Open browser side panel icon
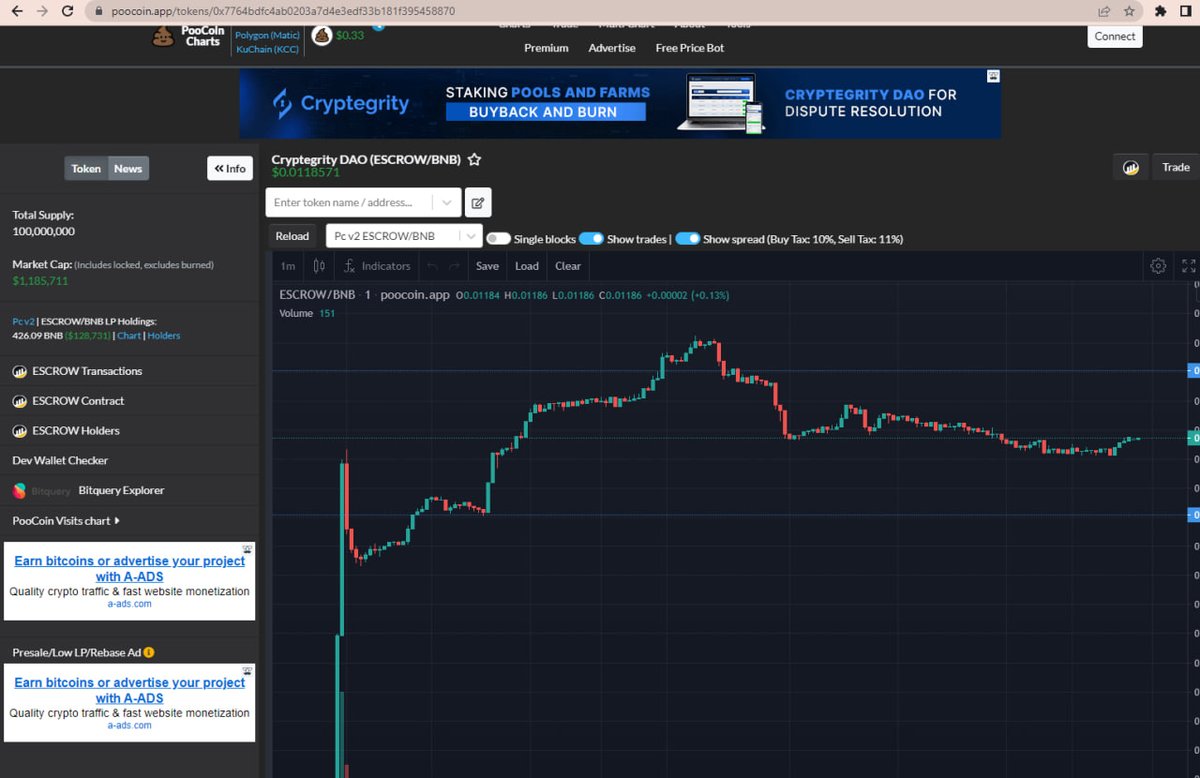1200x778 pixels. click(1187, 11)
